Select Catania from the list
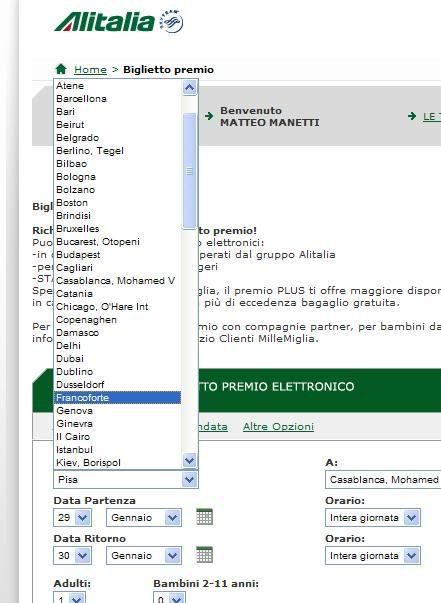The image size is (441, 603). pos(118,294)
